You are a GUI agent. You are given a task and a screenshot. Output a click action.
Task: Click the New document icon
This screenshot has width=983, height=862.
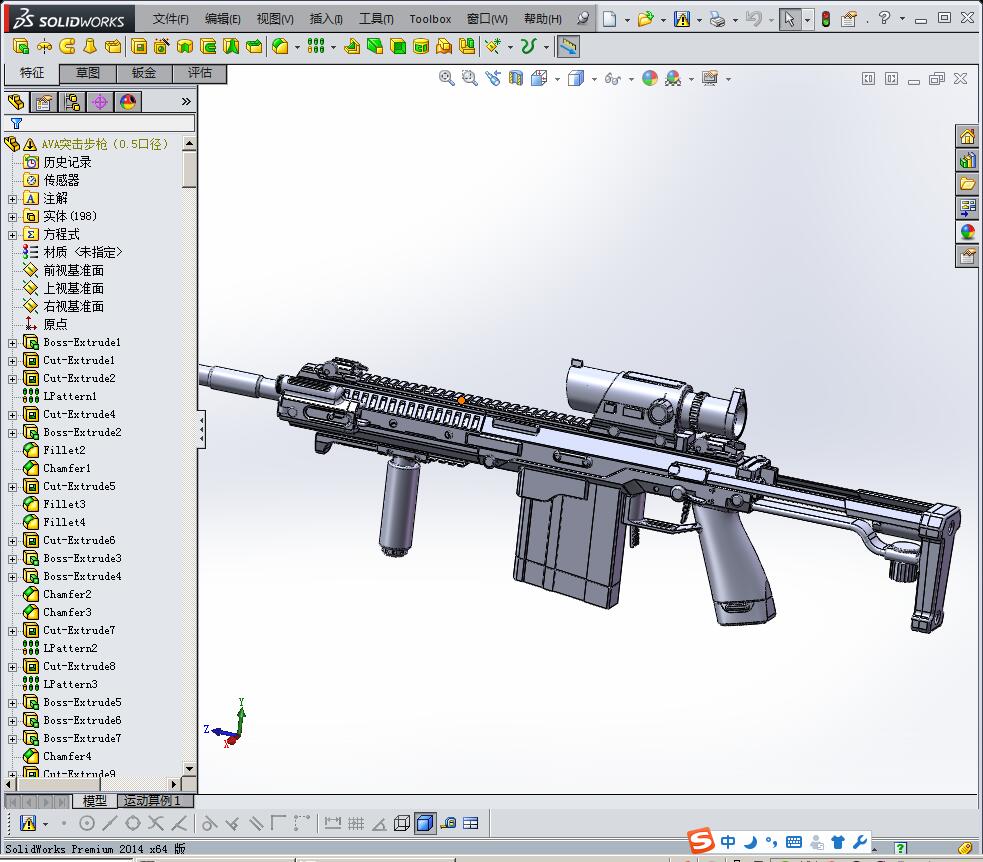(609, 19)
